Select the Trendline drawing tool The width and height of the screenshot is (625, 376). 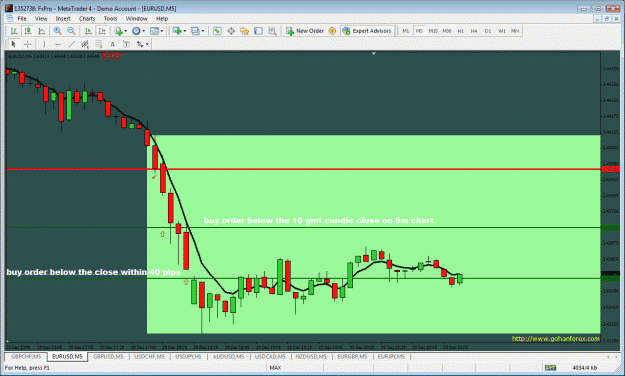pyautogui.click(x=71, y=44)
